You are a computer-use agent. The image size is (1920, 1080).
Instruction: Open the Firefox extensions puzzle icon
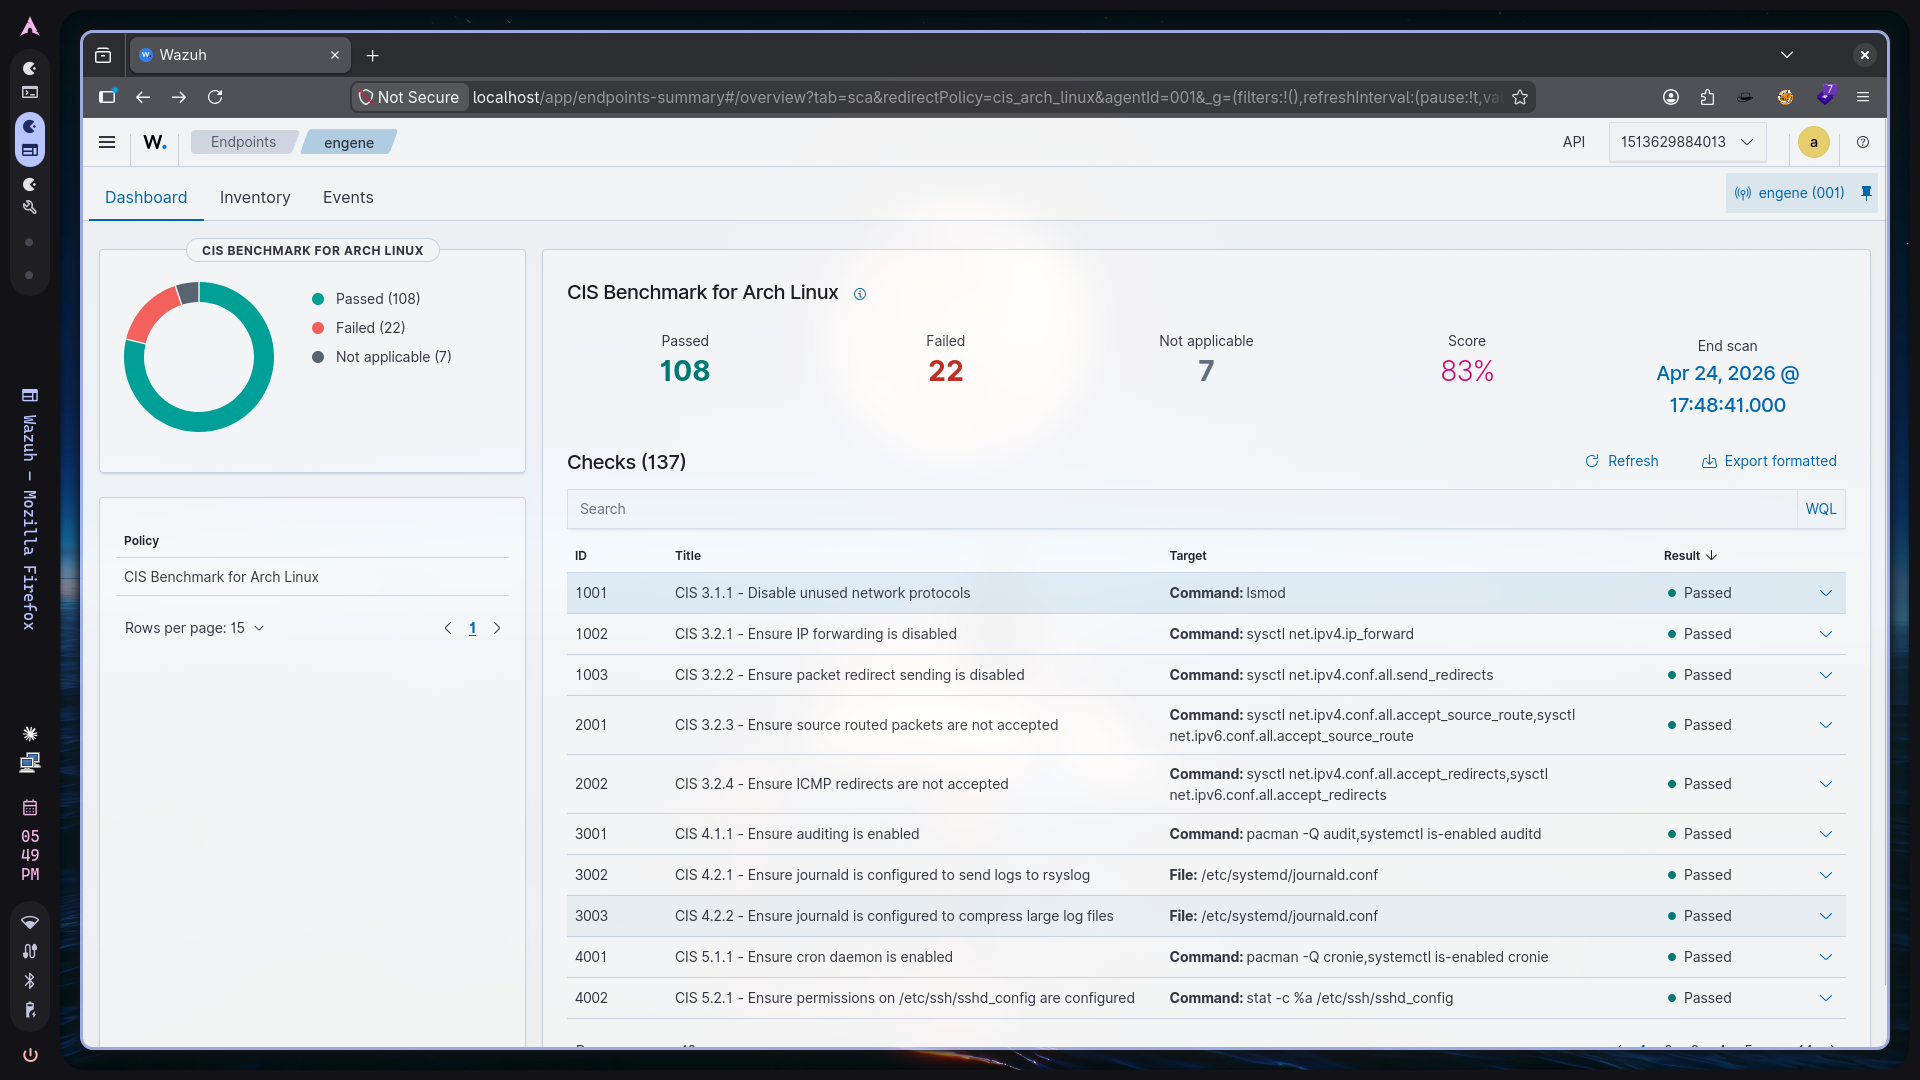[1707, 97]
